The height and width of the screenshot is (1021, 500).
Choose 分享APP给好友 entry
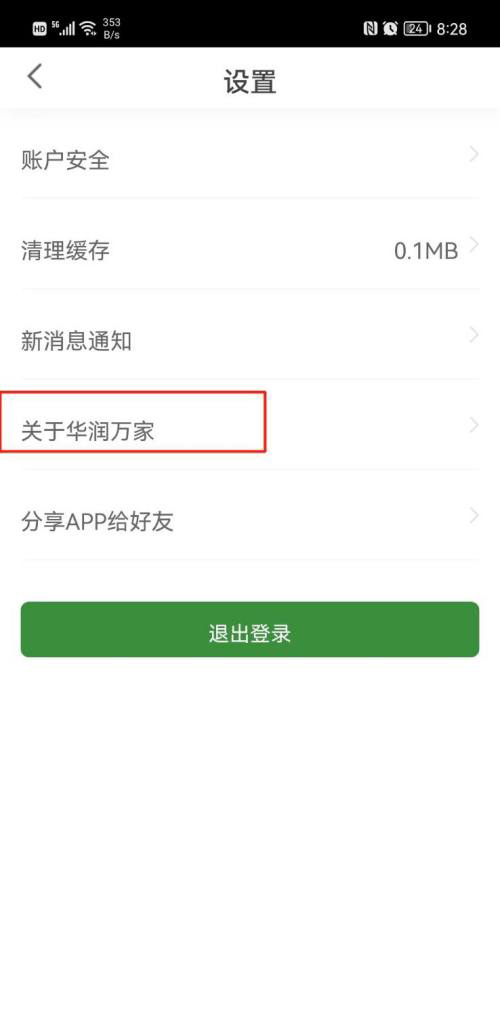(250, 521)
